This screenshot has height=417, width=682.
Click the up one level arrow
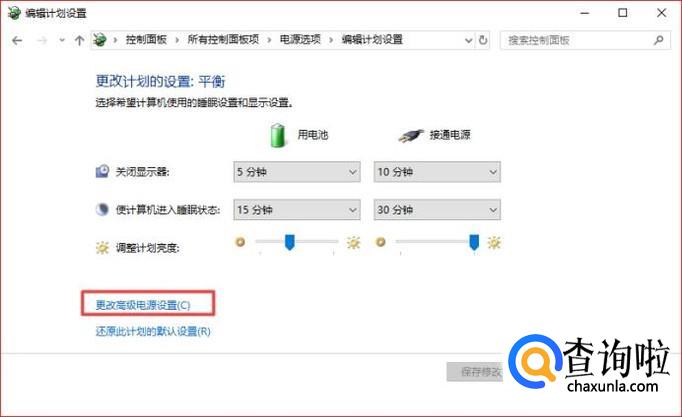(79, 40)
